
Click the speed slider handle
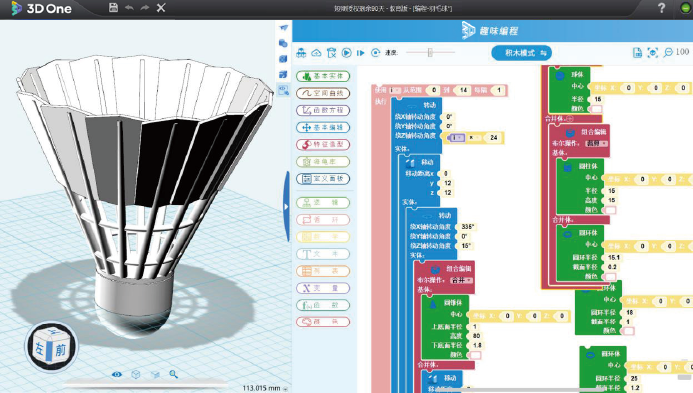click(x=430, y=53)
